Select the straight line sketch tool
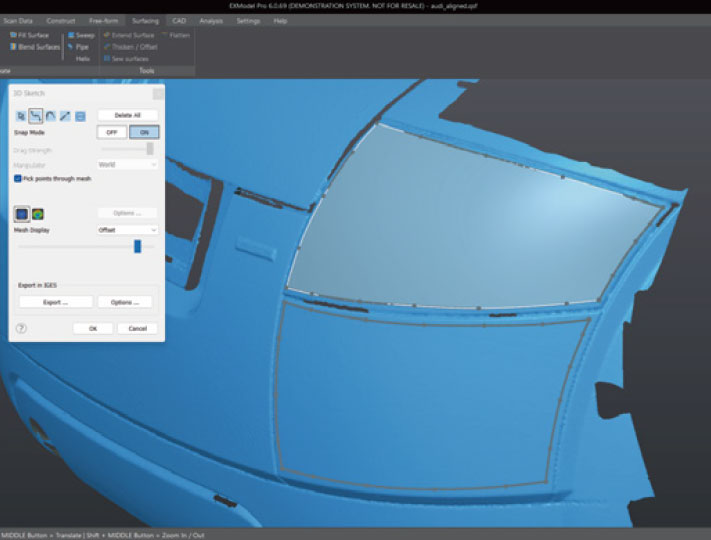The height and width of the screenshot is (540, 711). 65,116
